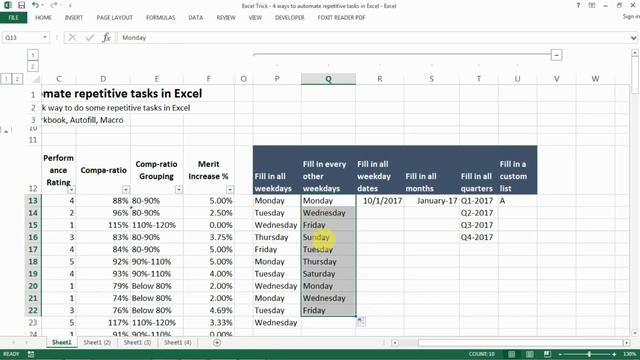Customize Quick Access Toolbar dropdown arrow

point(70,6)
